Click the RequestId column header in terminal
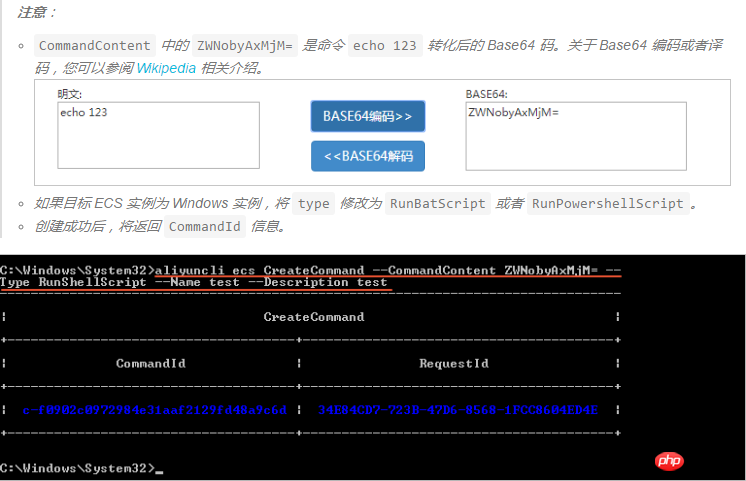Screen dimensions: 746x481 454,363
